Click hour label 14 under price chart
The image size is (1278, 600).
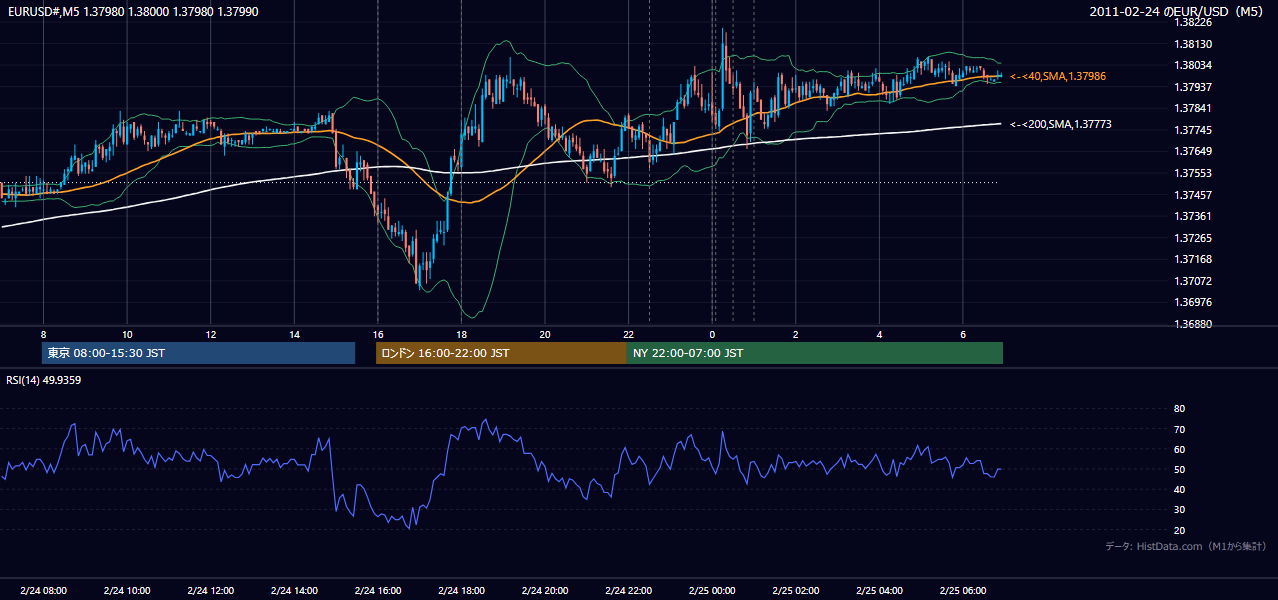click(294, 334)
